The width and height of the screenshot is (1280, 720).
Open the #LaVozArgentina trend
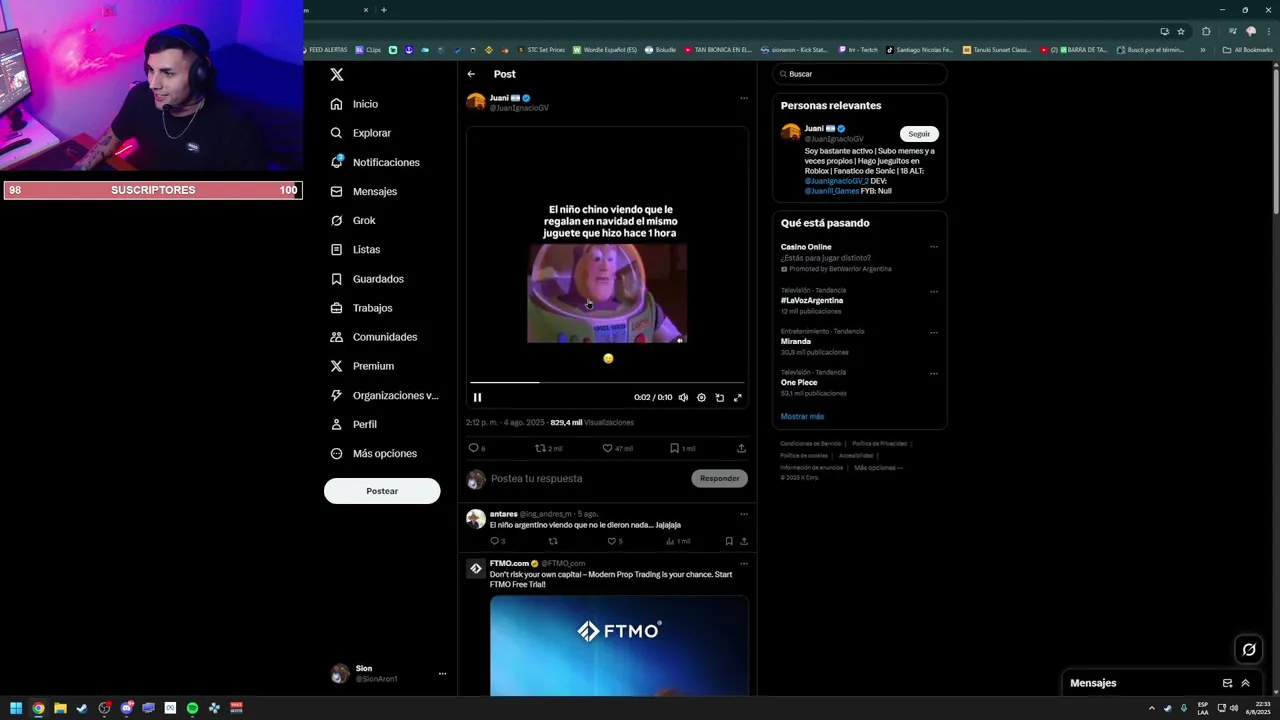coord(812,301)
